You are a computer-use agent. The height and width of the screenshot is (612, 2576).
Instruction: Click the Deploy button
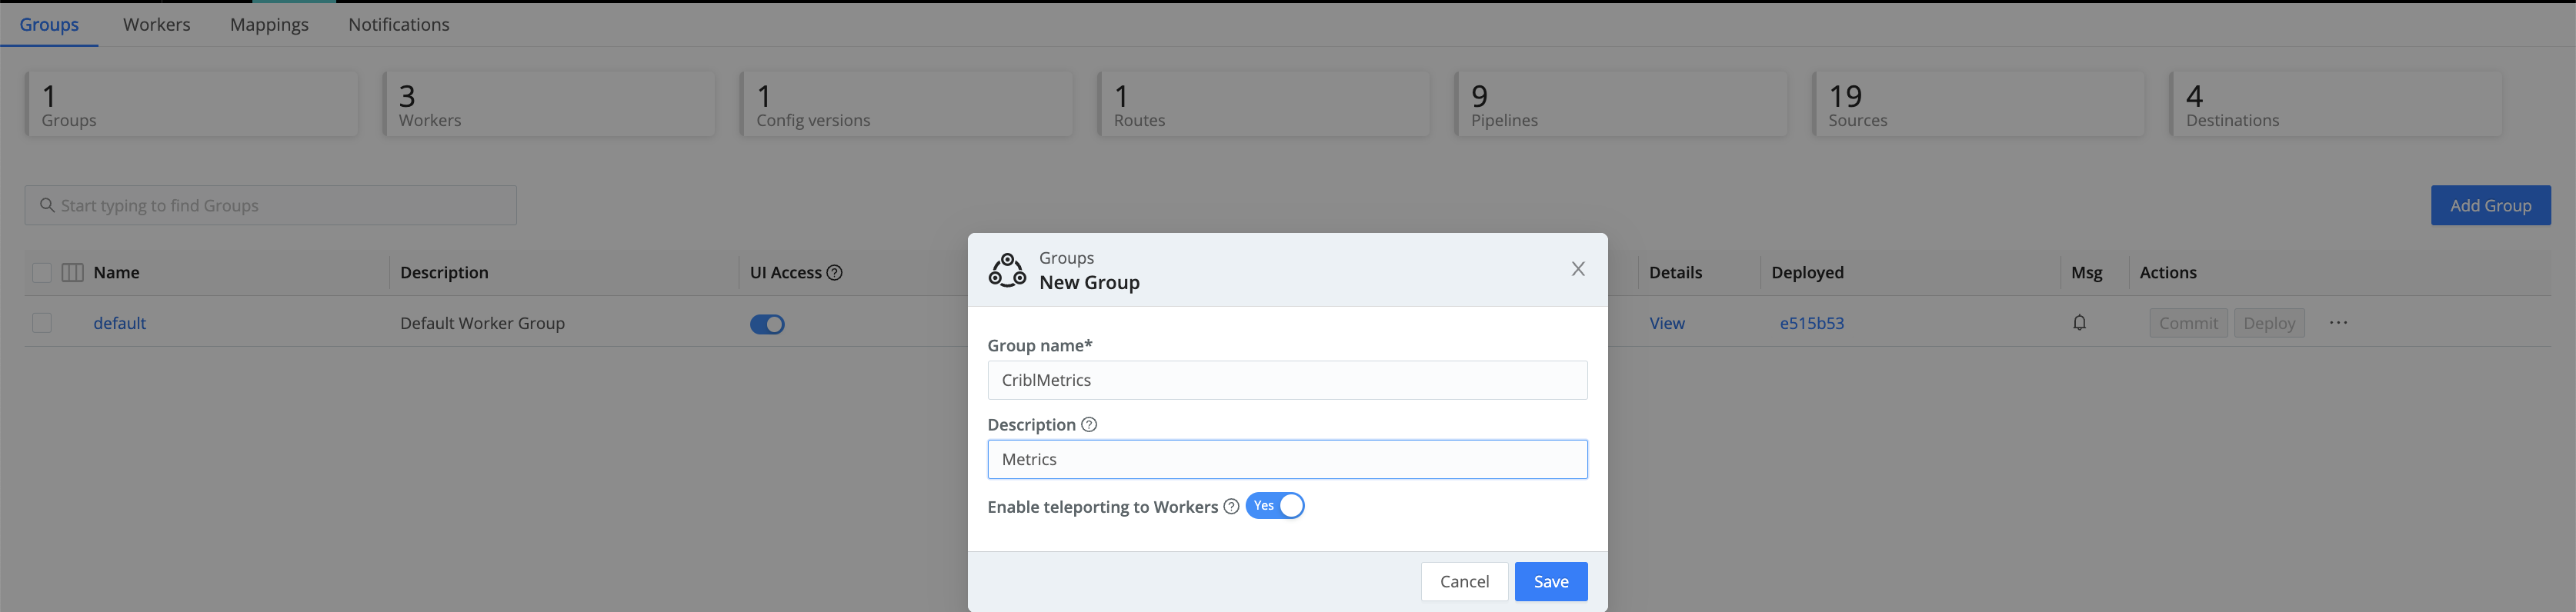[2269, 323]
